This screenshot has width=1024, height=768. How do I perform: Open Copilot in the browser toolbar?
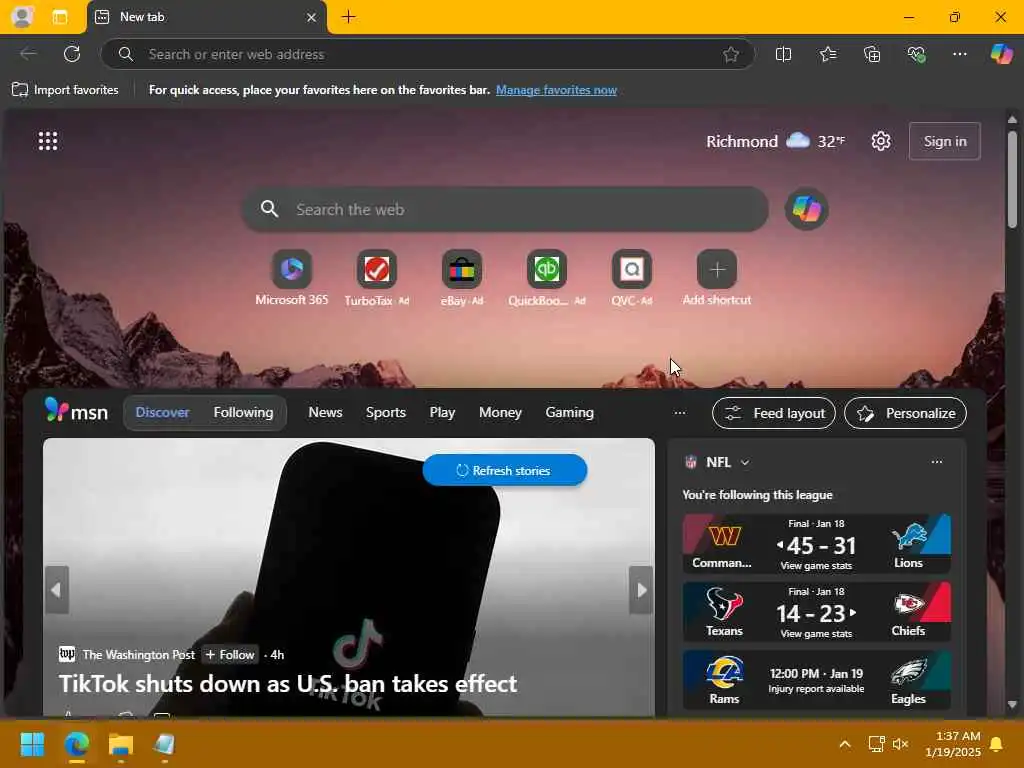1001,54
